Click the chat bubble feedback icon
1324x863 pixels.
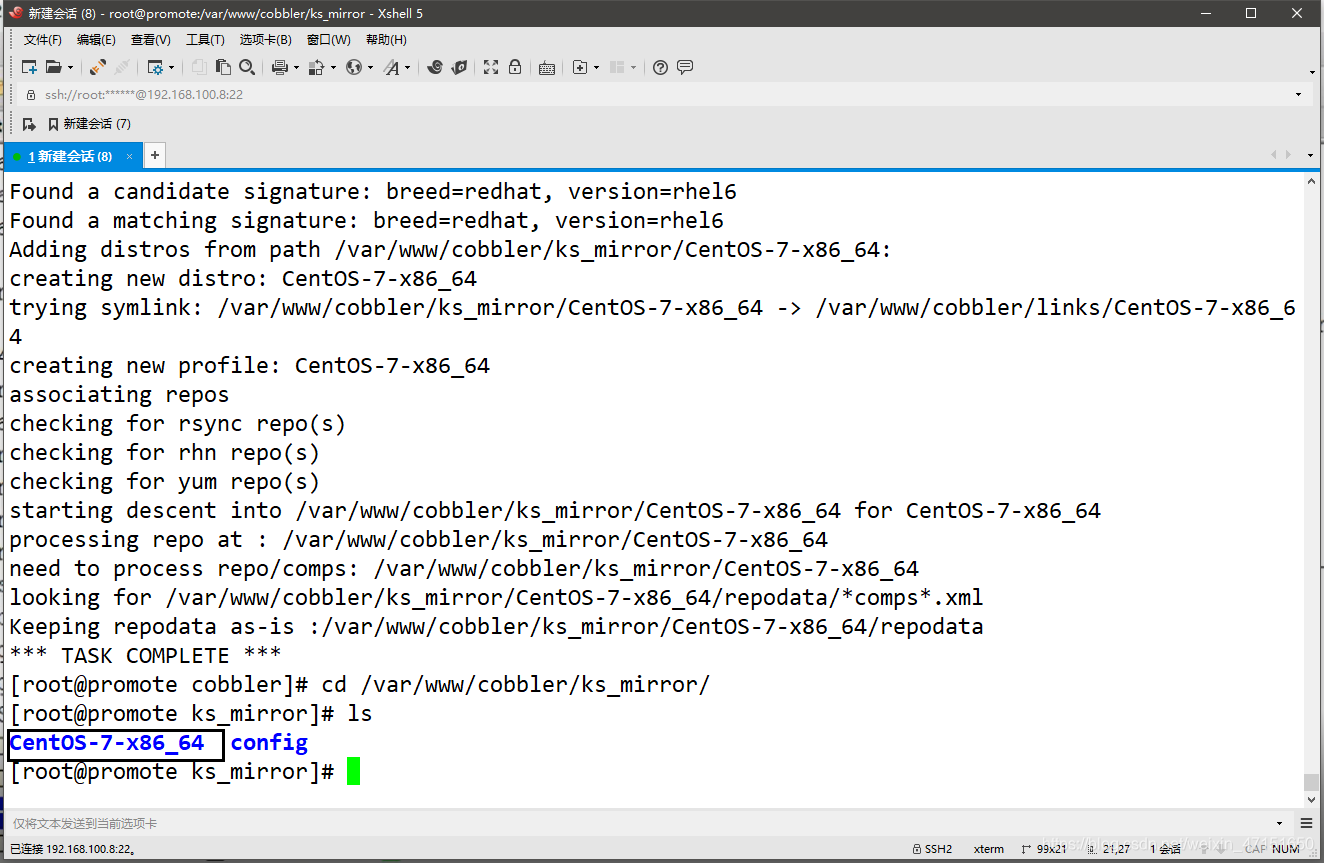click(685, 68)
